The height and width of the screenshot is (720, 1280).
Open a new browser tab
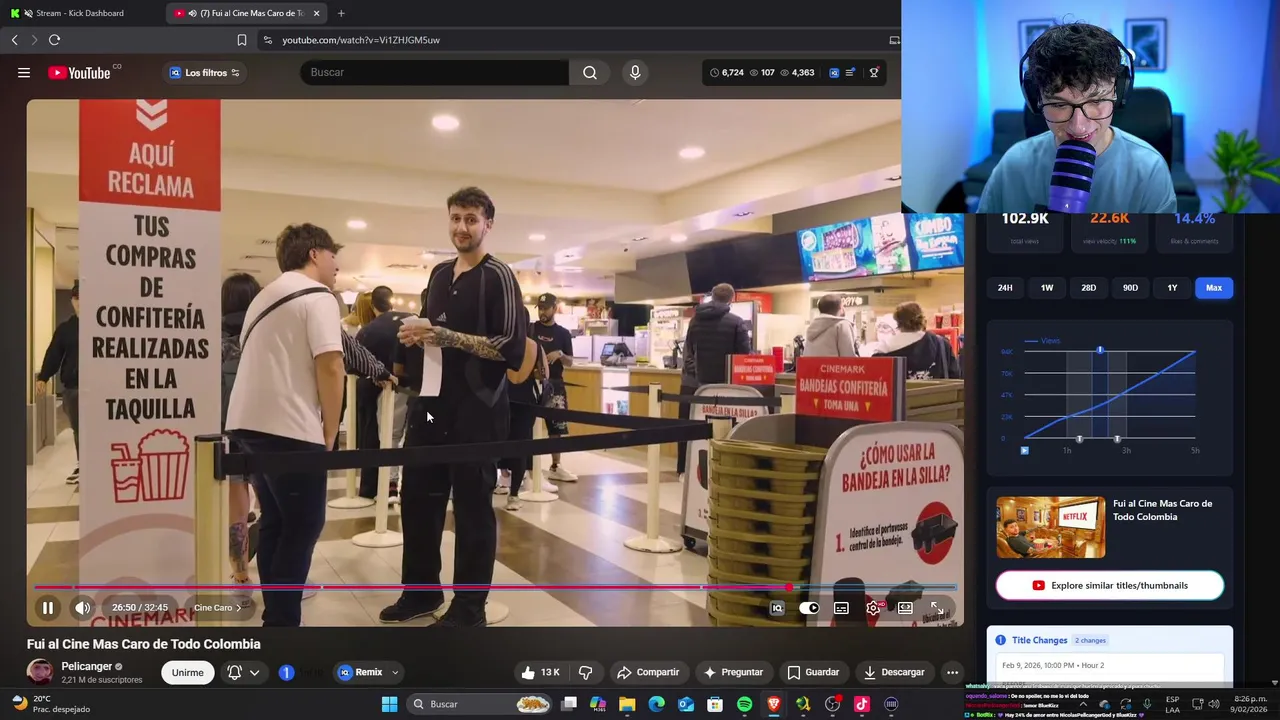point(341,13)
